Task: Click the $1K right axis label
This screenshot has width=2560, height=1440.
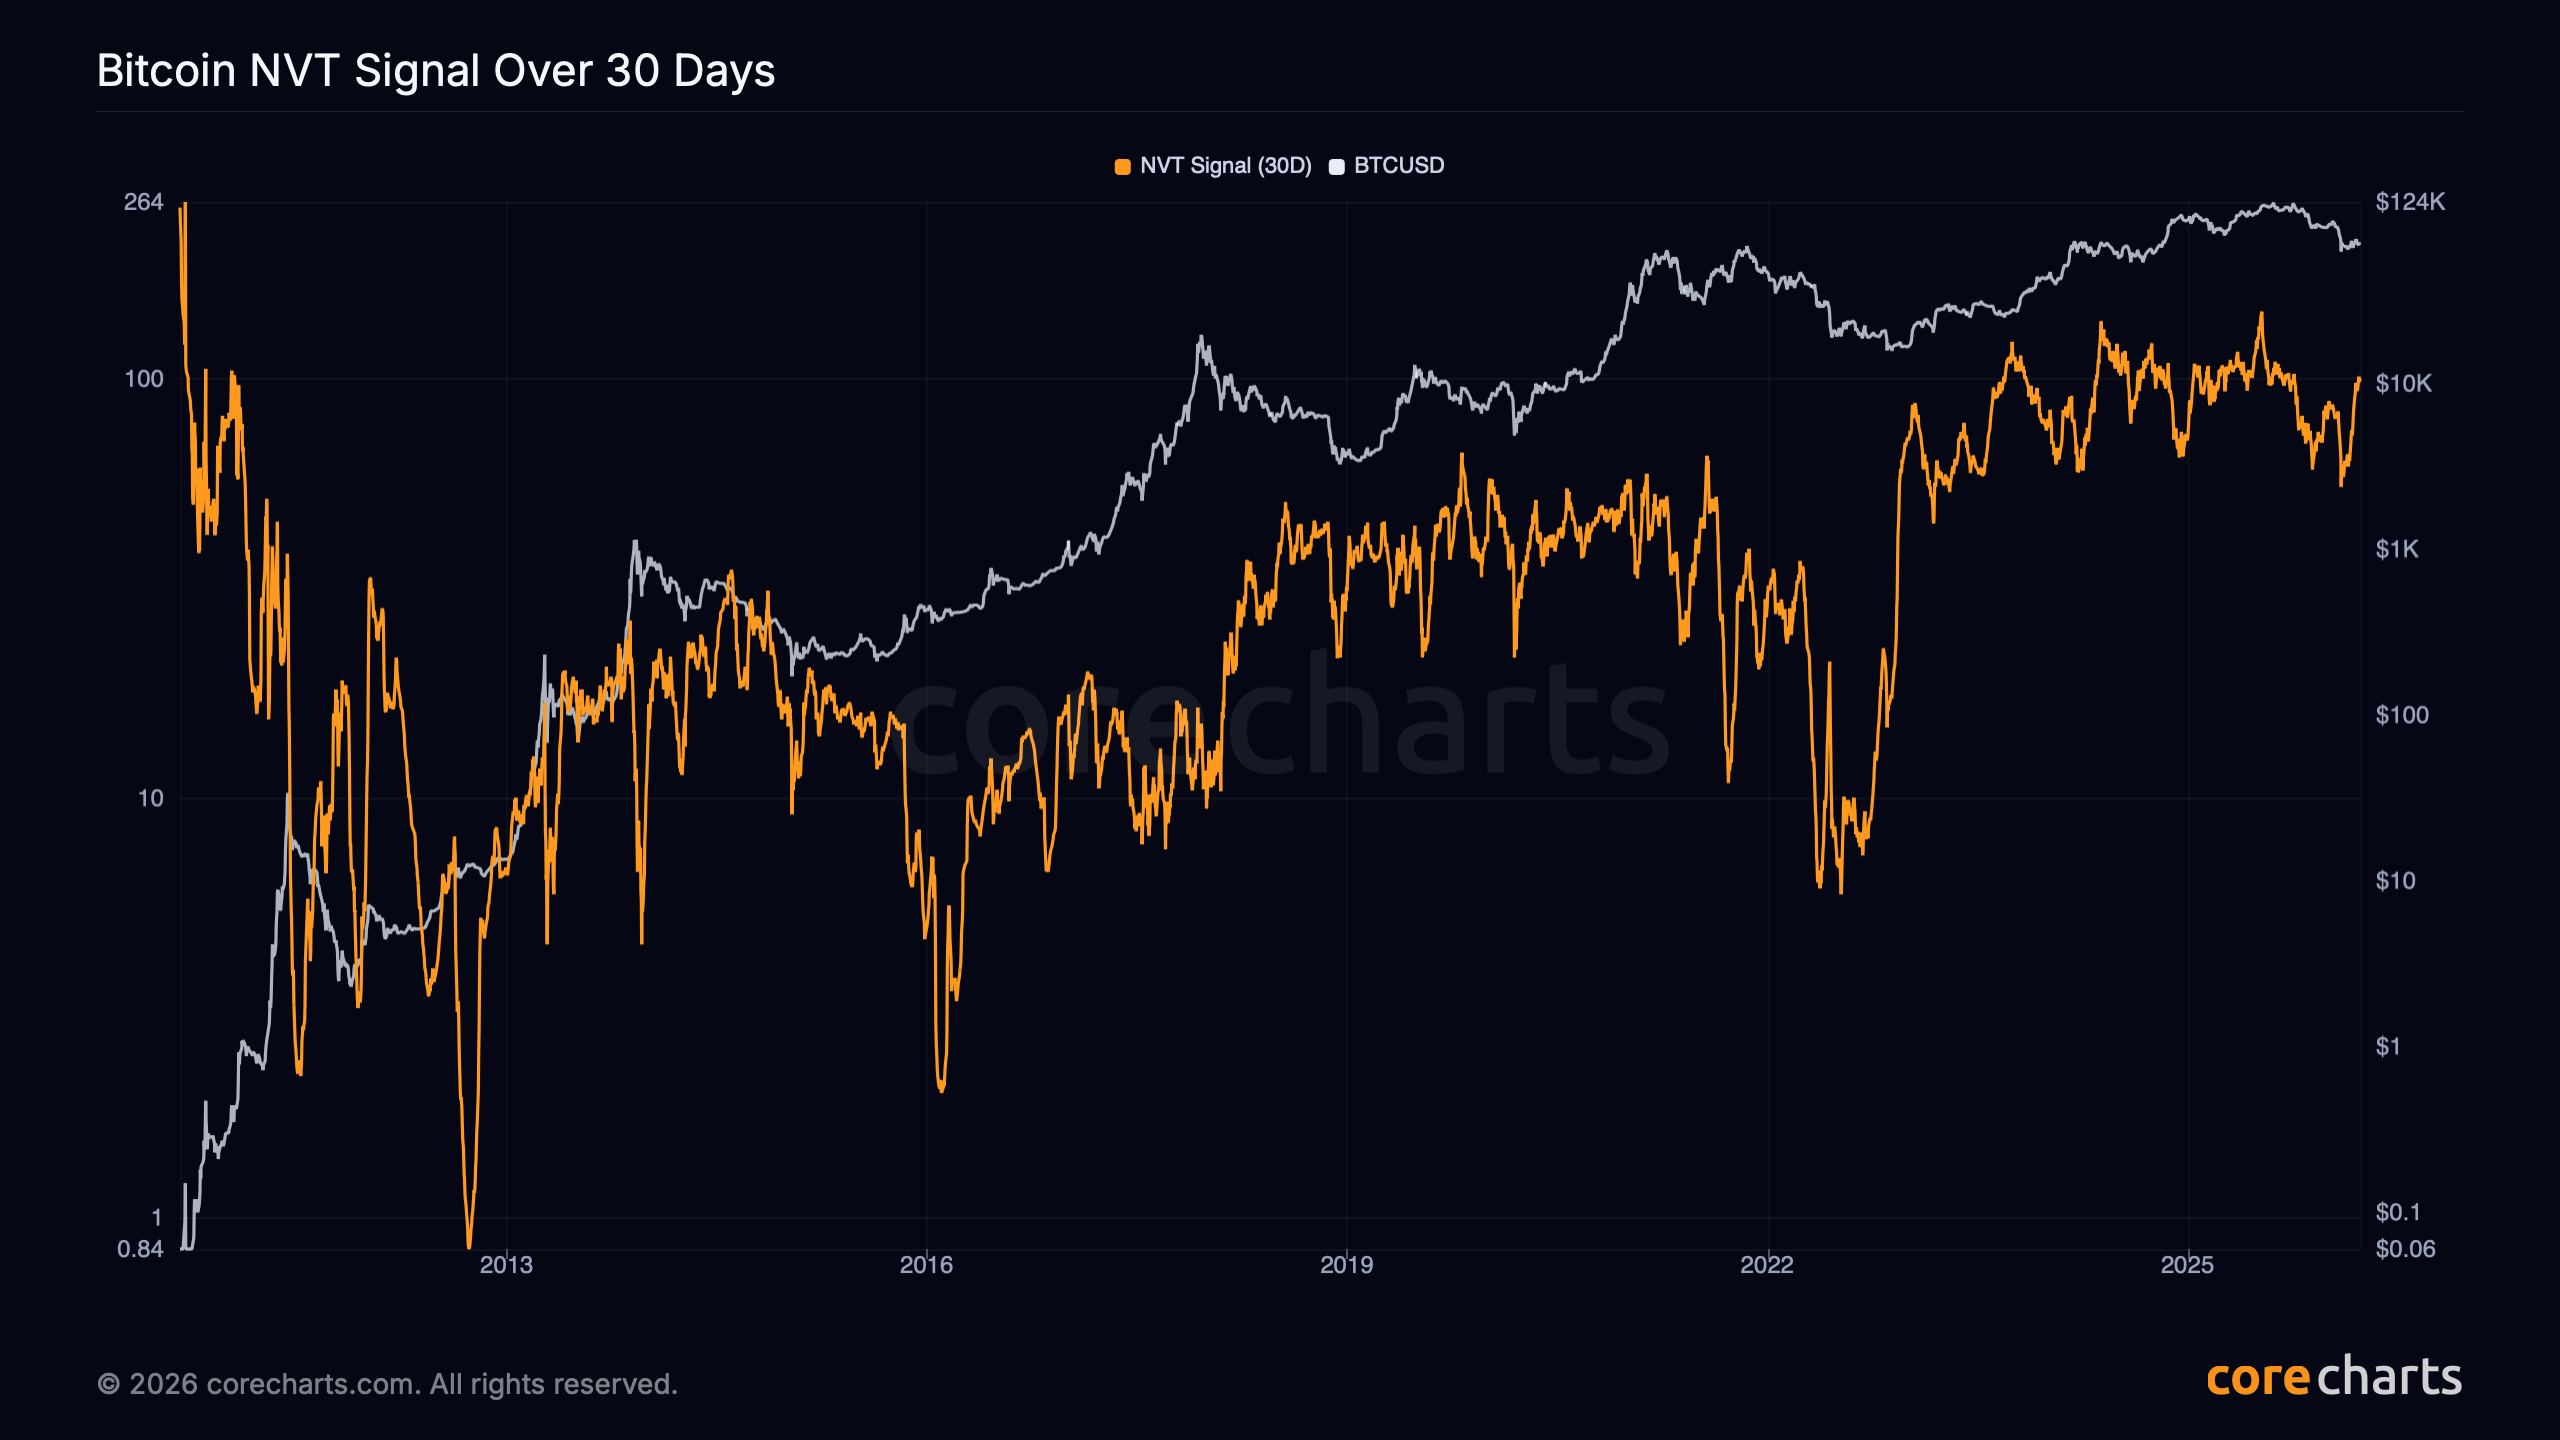Action: click(x=2396, y=549)
